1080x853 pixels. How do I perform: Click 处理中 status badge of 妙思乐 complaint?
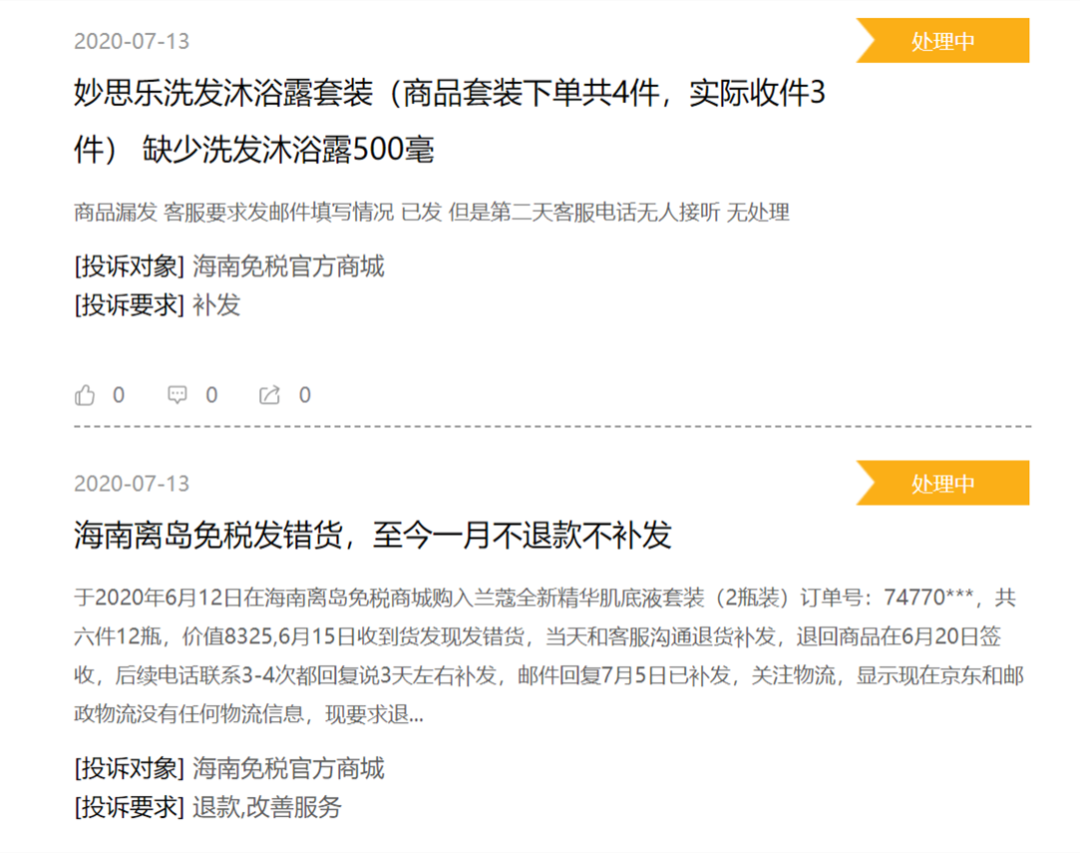942,41
